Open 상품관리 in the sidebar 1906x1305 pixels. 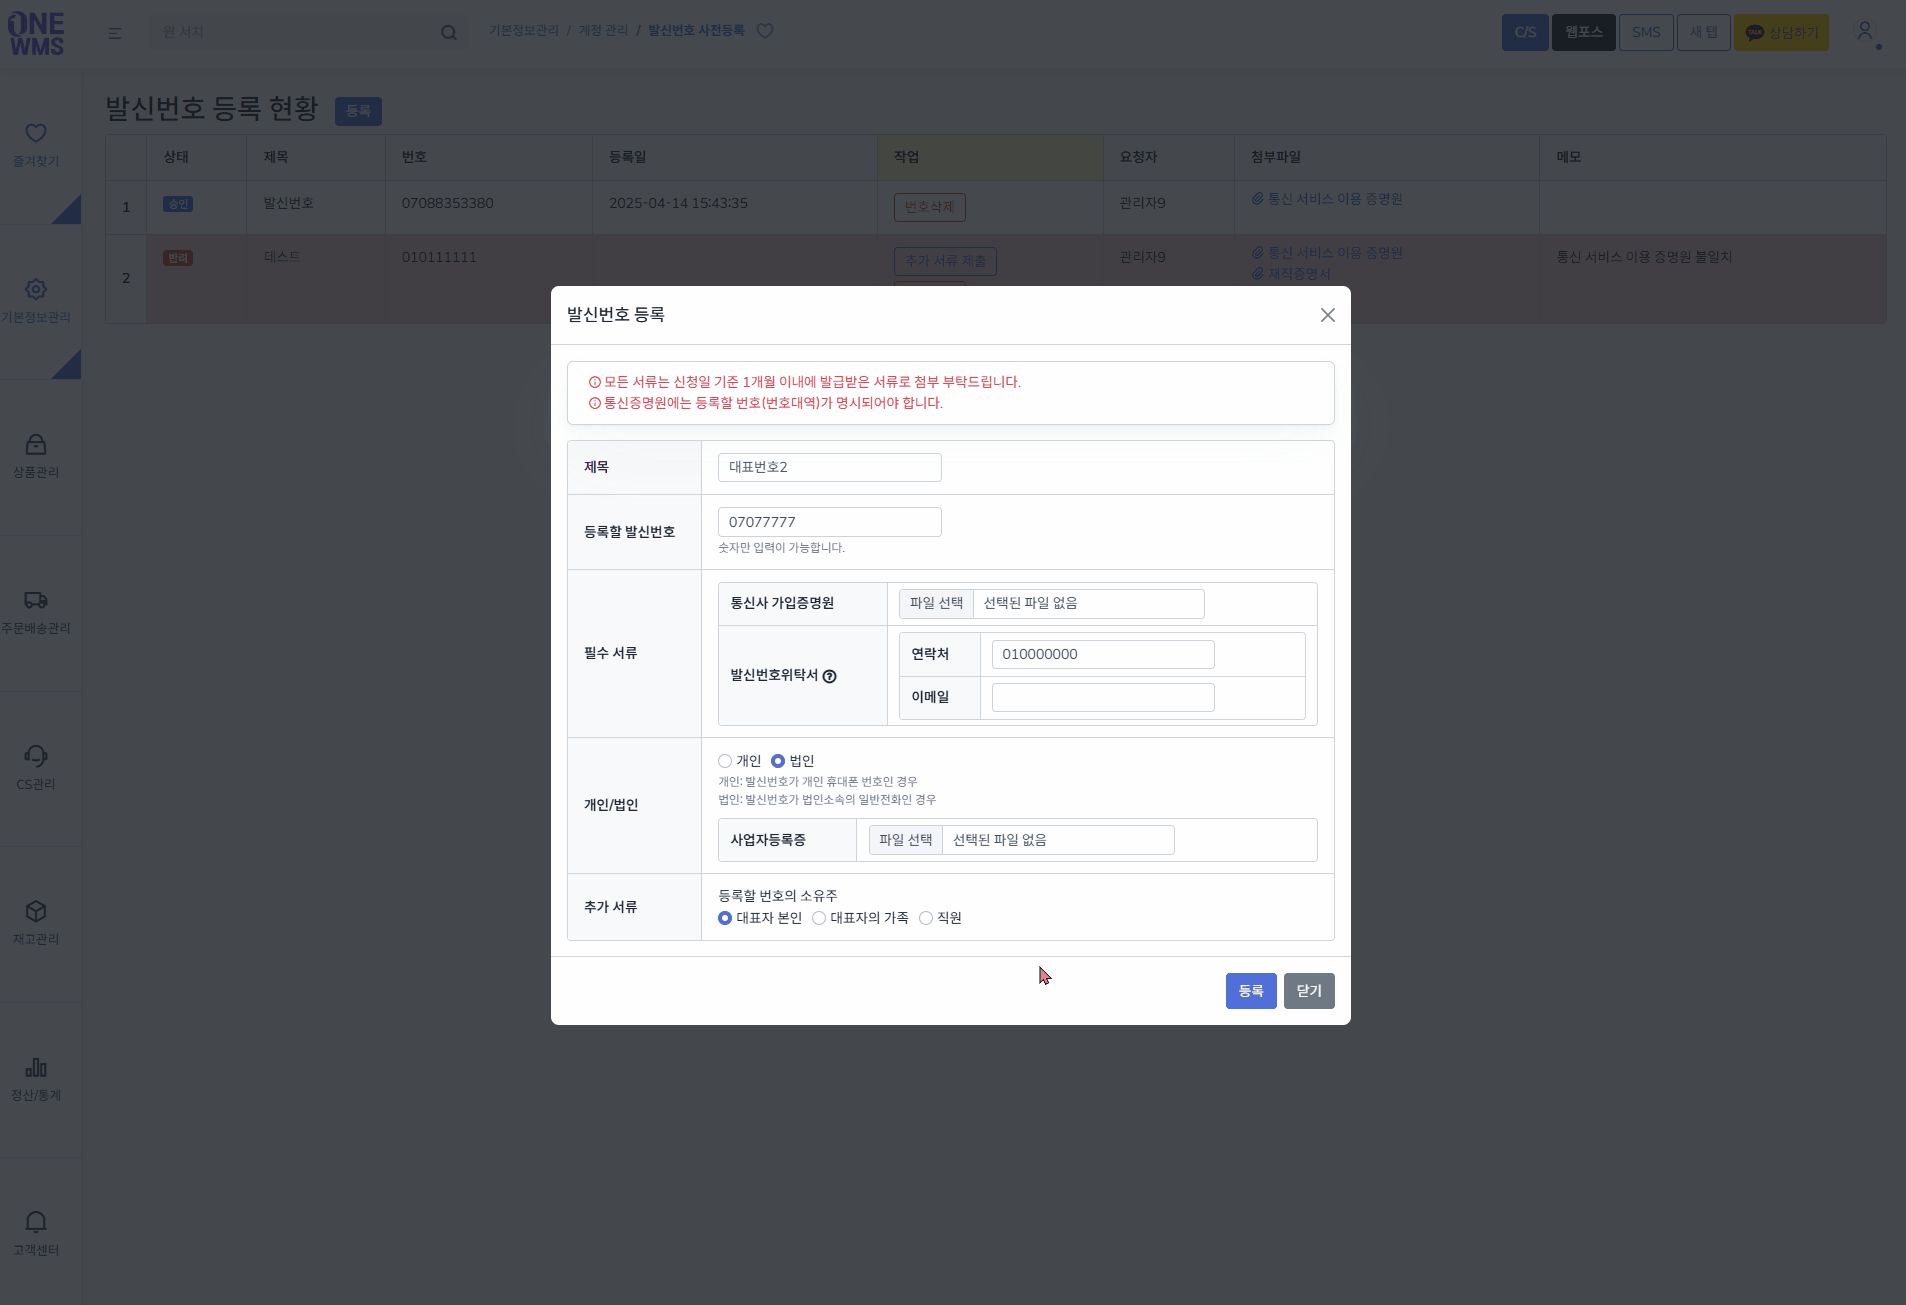pos(36,457)
